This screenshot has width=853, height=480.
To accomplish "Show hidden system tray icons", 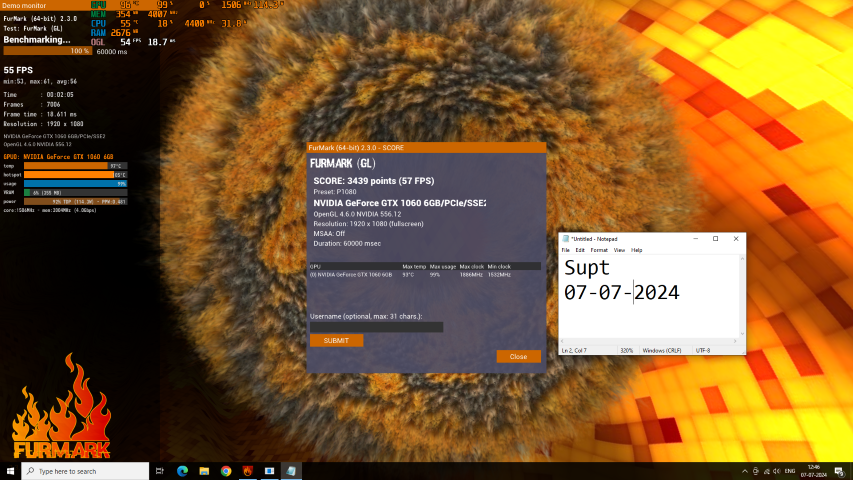I will [744, 471].
